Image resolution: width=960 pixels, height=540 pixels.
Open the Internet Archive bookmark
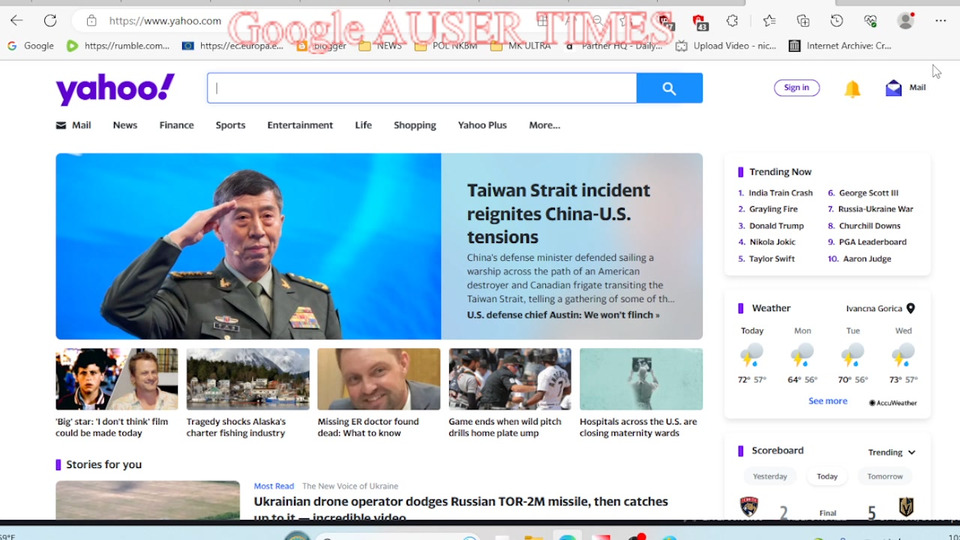(840, 46)
